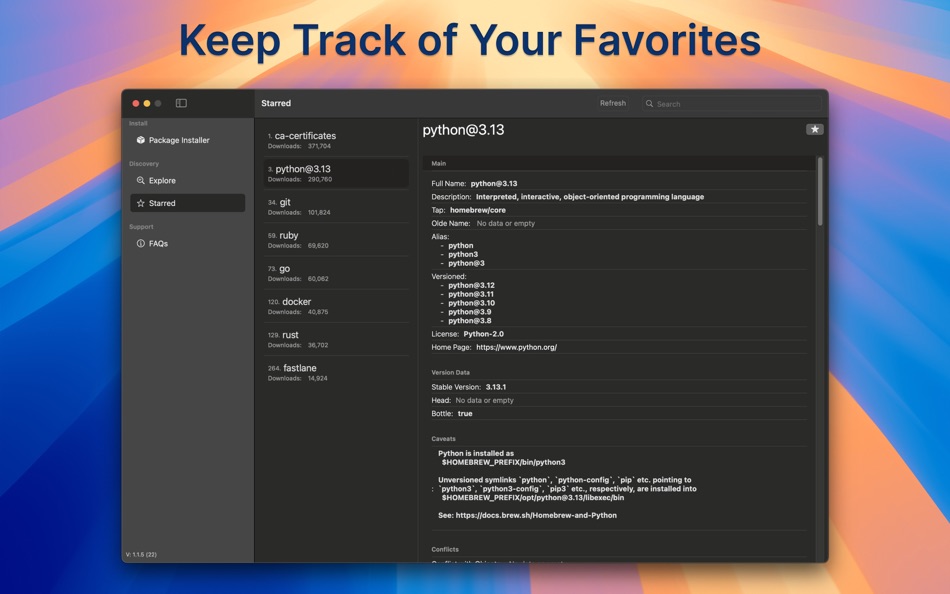Click the Starred star icon in sidebar
Screen dimensions: 950x594
click(x=141, y=203)
